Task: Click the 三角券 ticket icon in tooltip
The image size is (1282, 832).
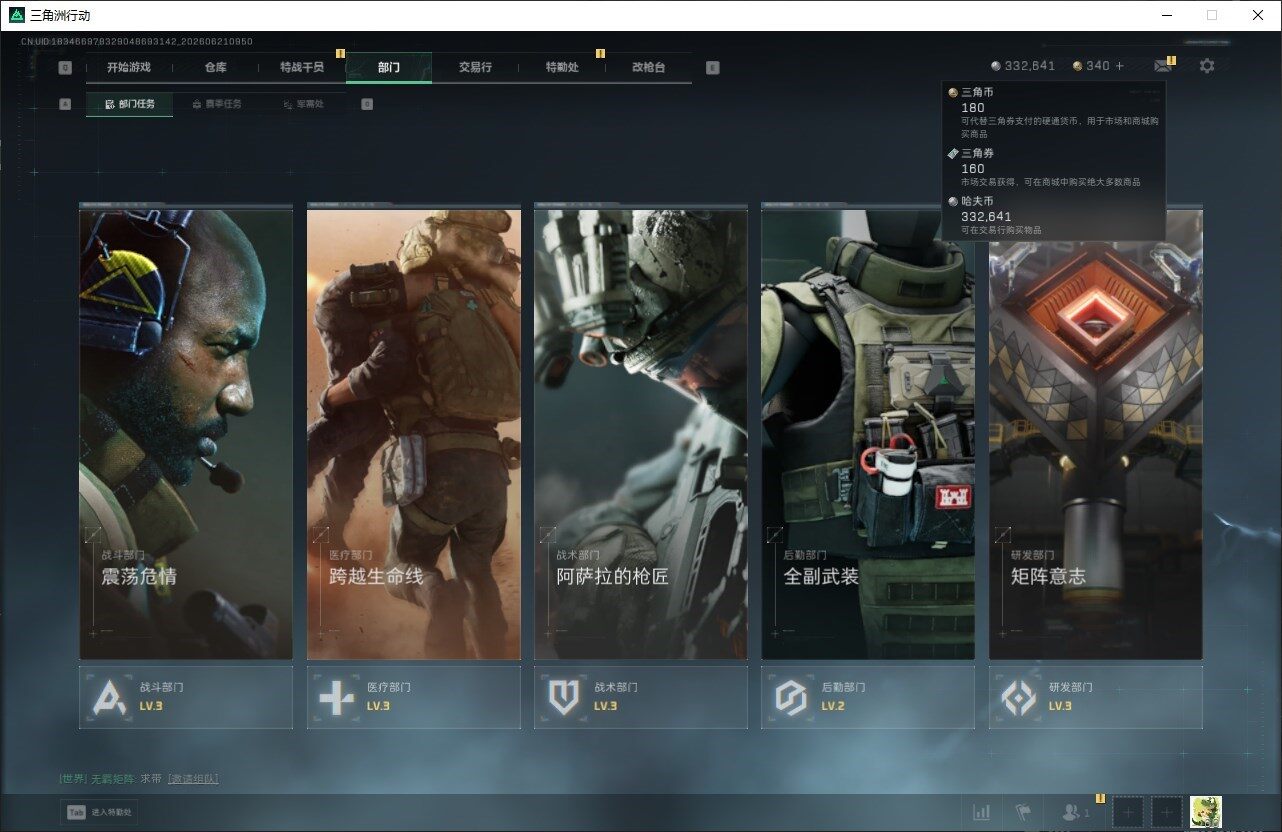Action: 953,153
